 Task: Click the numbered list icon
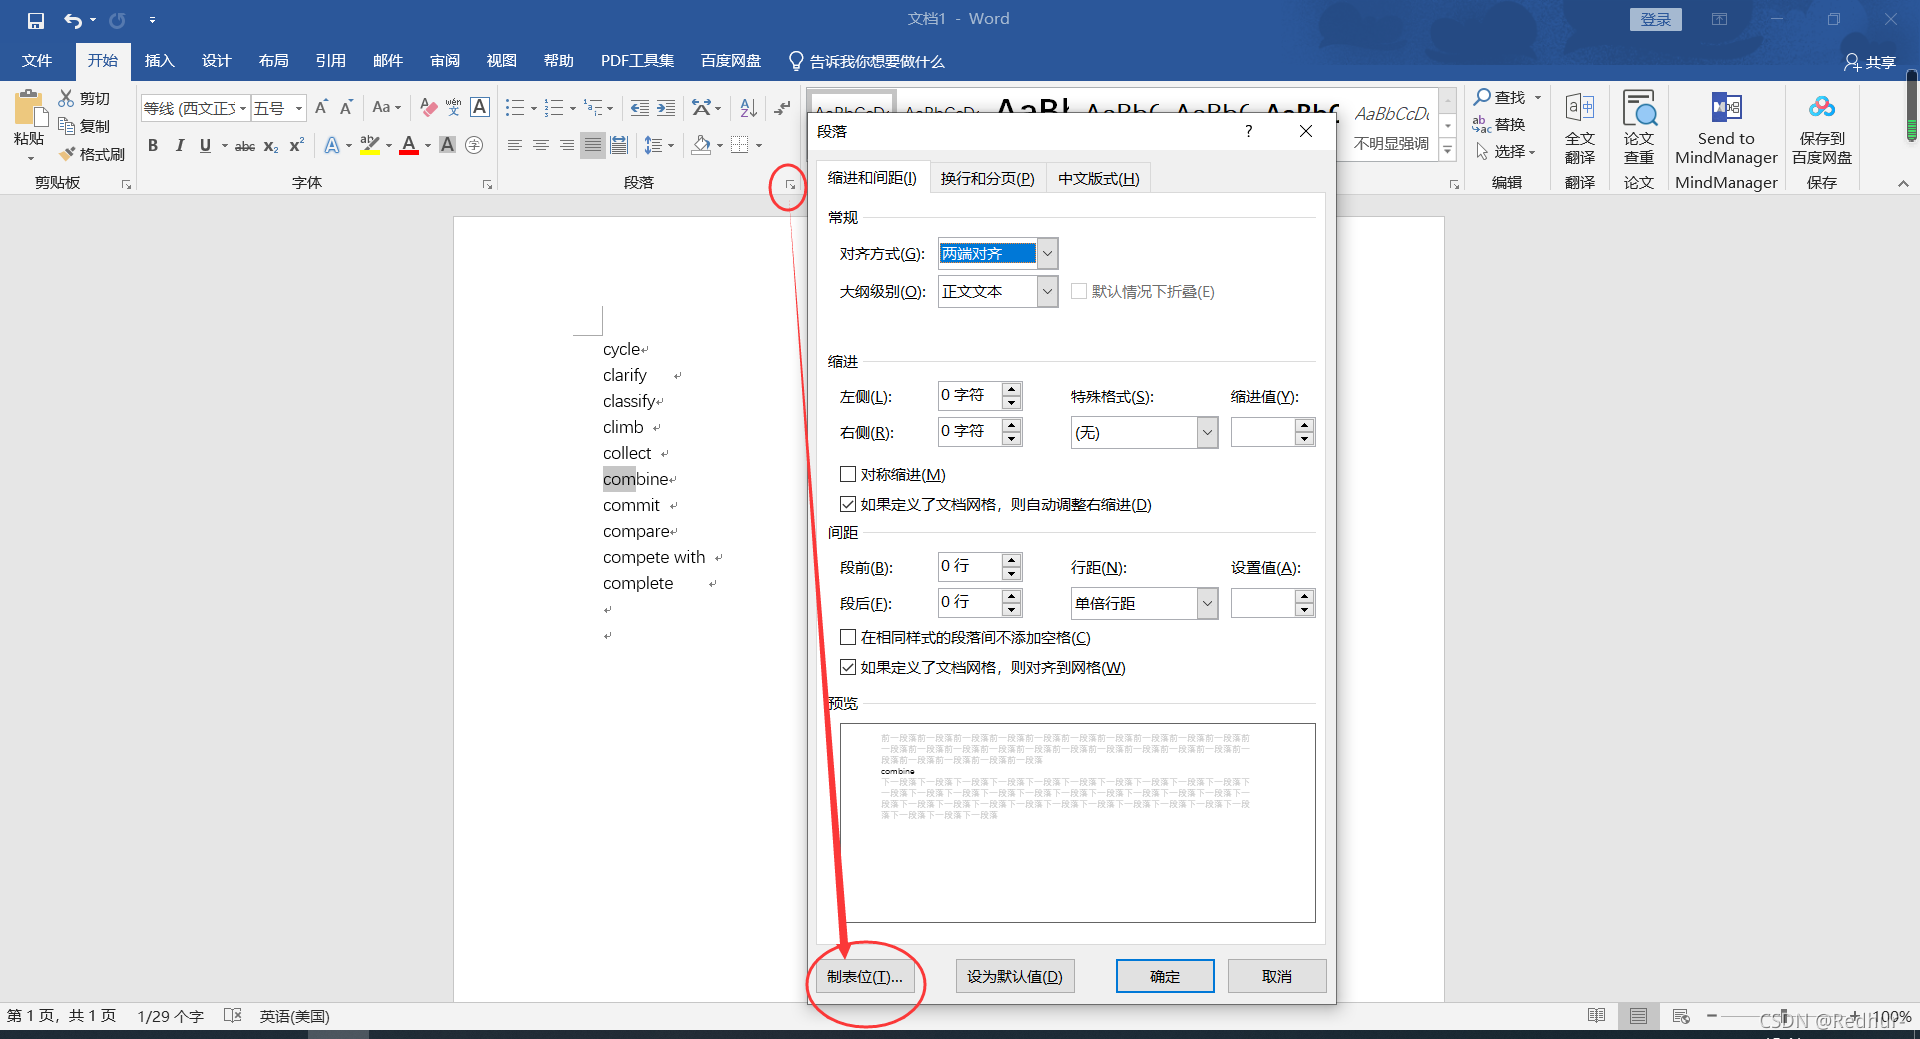point(554,107)
